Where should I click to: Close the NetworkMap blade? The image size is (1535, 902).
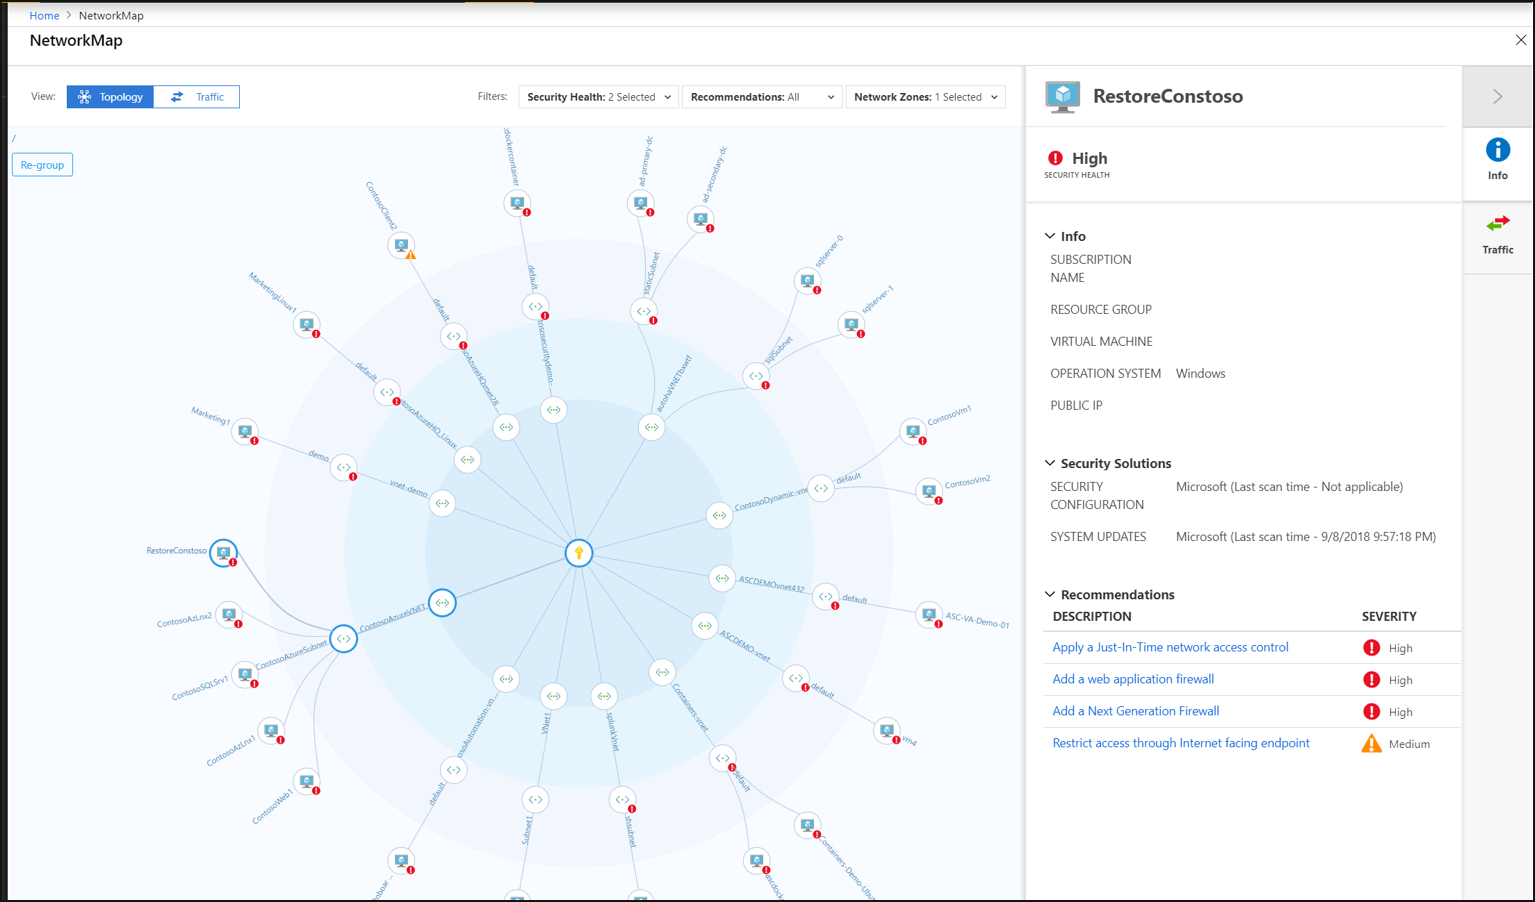pos(1521,40)
